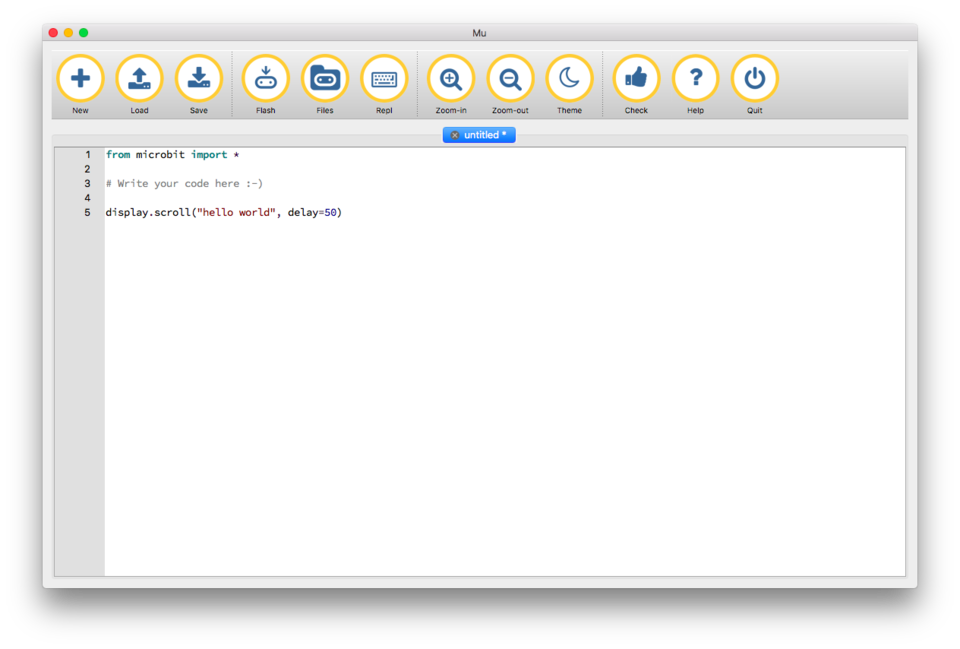This screenshot has height=649, width=960.
Task: Click line number 4 in the gutter
Action: 88,198
